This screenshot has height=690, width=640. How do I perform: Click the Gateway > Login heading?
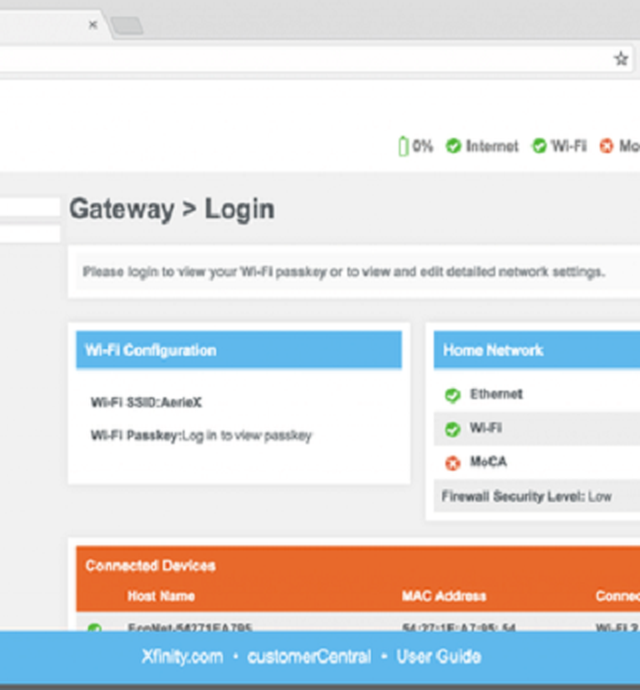(172, 209)
